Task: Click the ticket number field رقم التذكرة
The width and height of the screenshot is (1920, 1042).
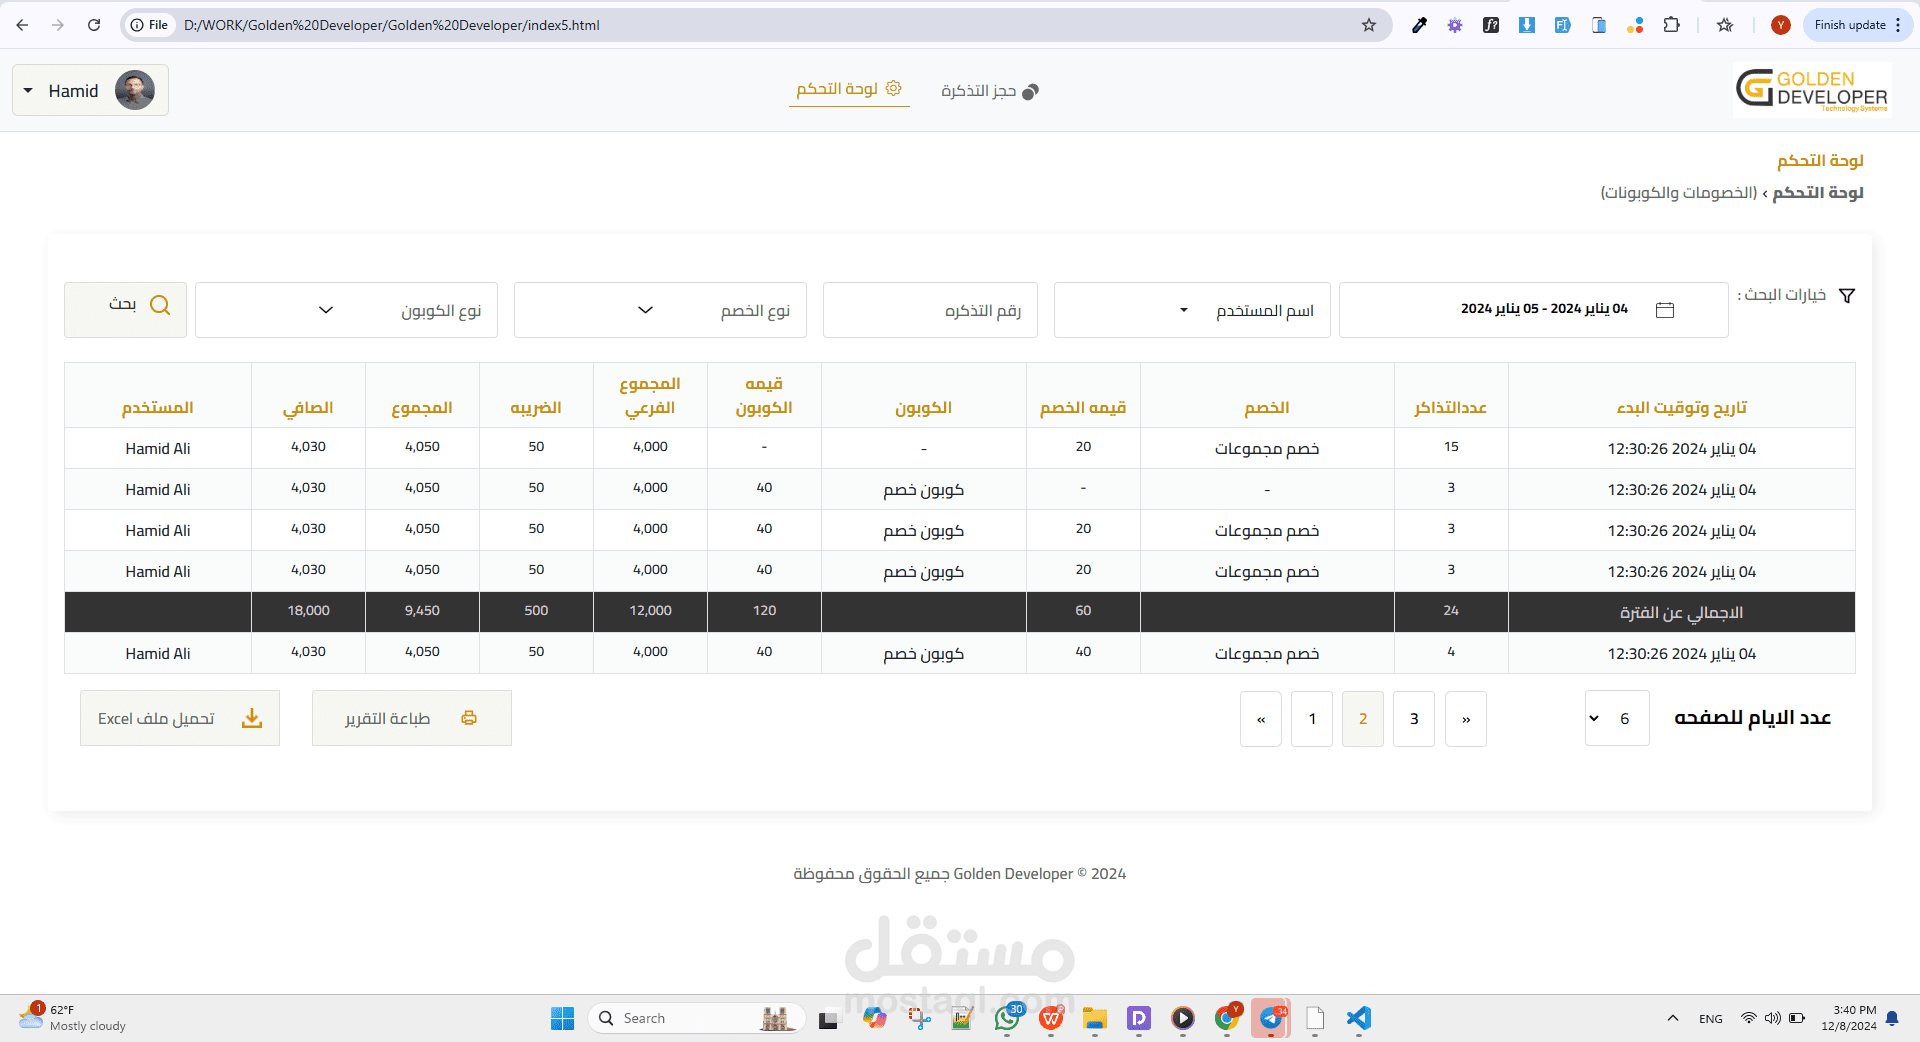Action: click(930, 310)
